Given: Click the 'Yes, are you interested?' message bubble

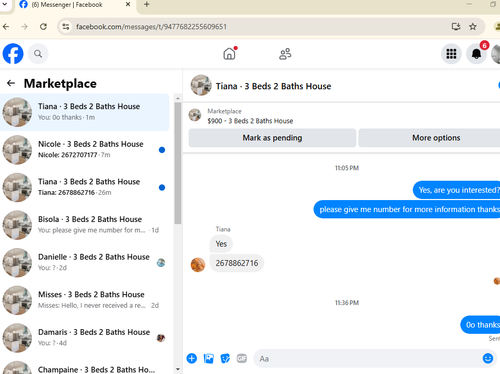Looking at the screenshot, I should (x=457, y=190).
